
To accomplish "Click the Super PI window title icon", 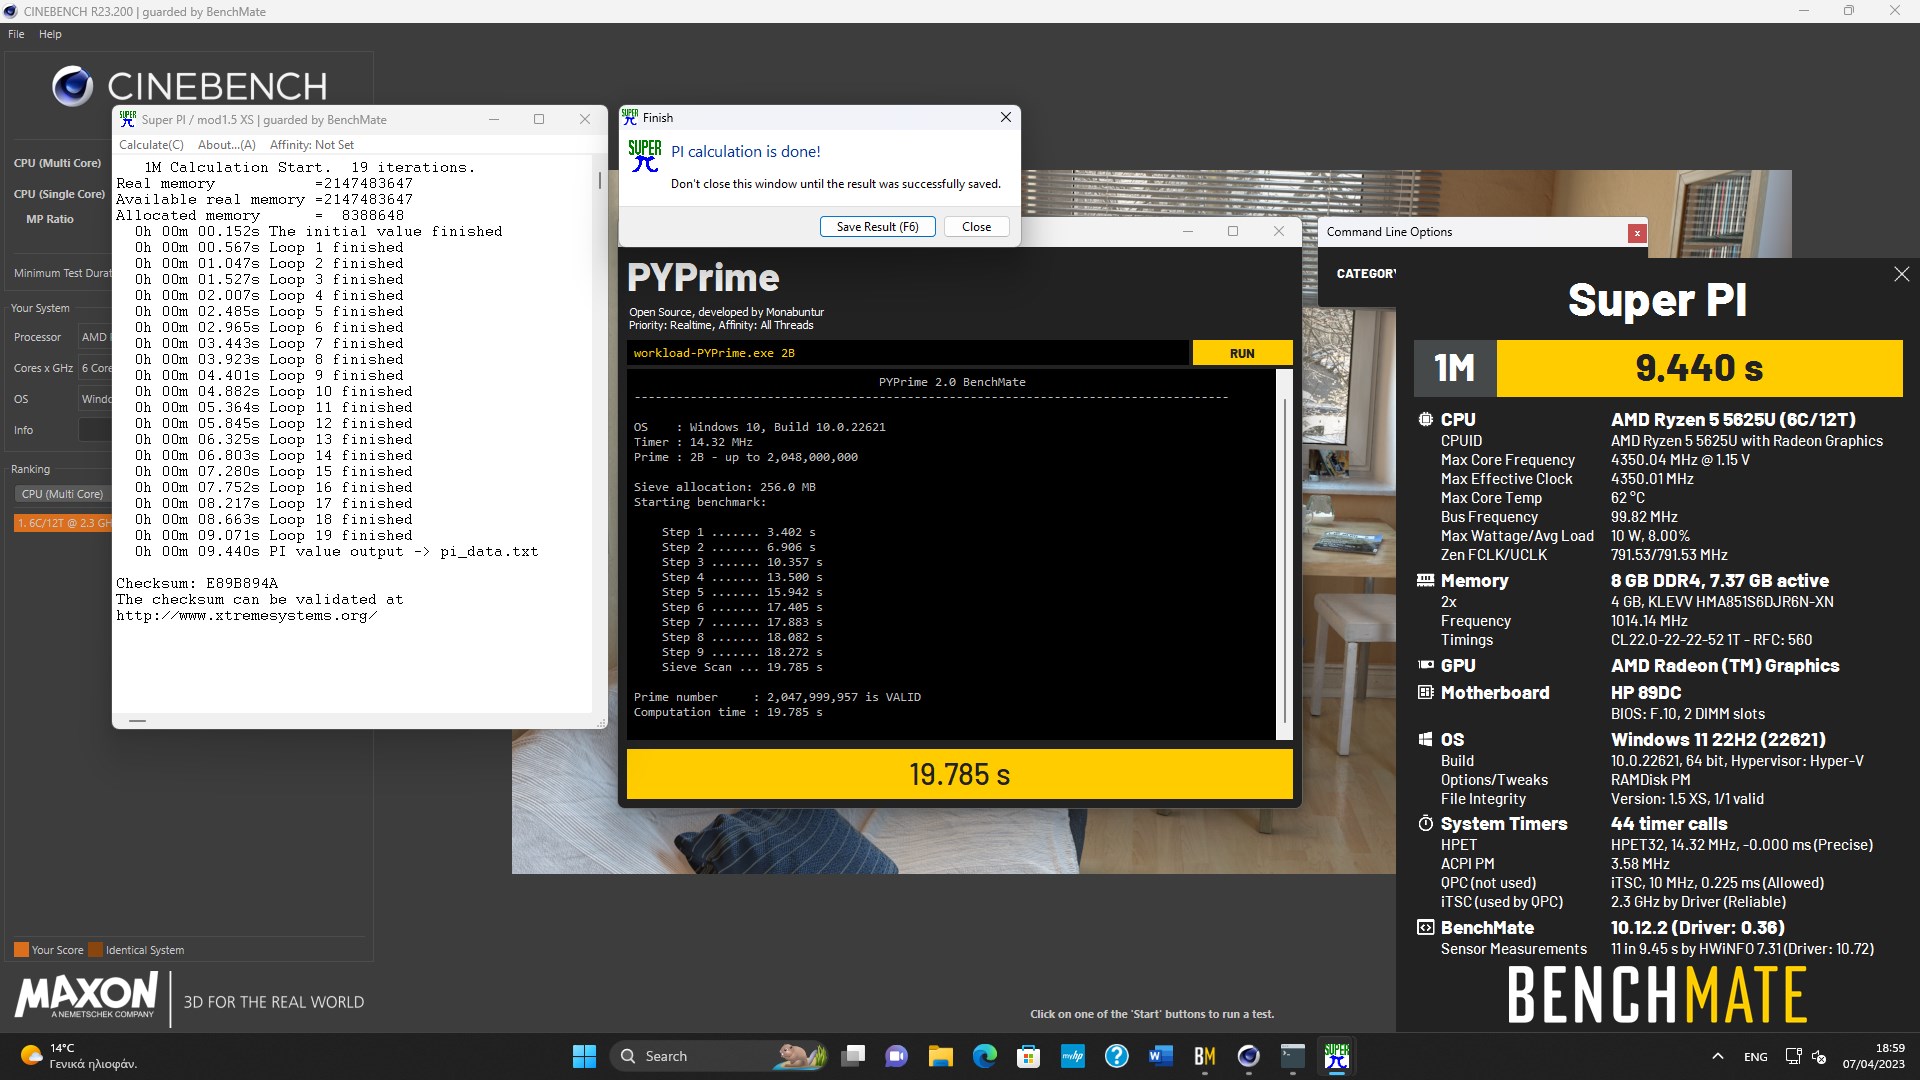I will pos(128,119).
